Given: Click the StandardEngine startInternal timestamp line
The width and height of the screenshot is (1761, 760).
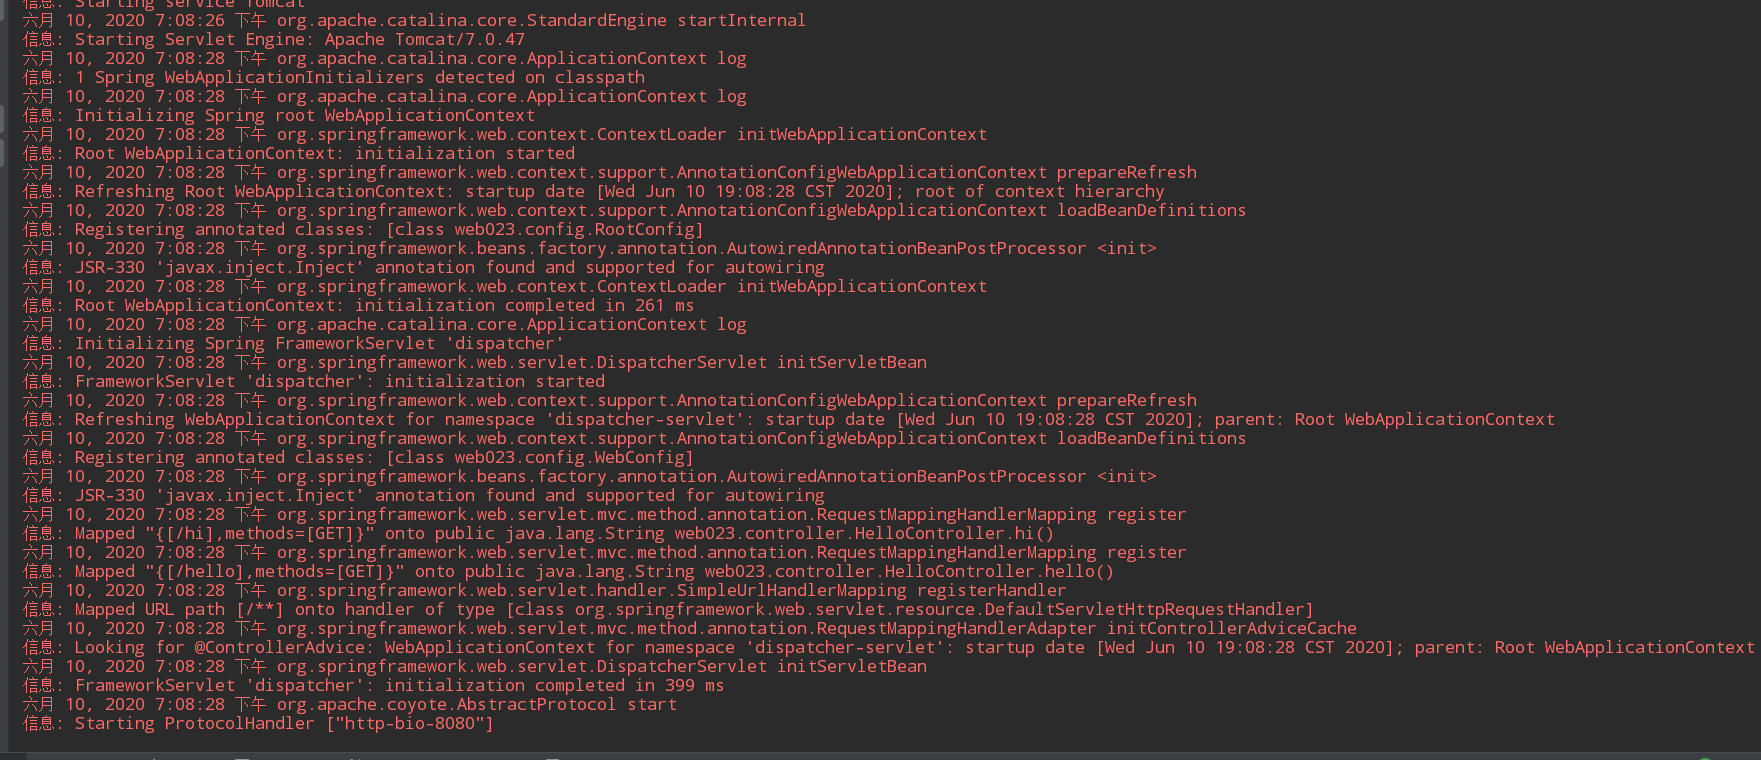Looking at the screenshot, I should [x=414, y=20].
